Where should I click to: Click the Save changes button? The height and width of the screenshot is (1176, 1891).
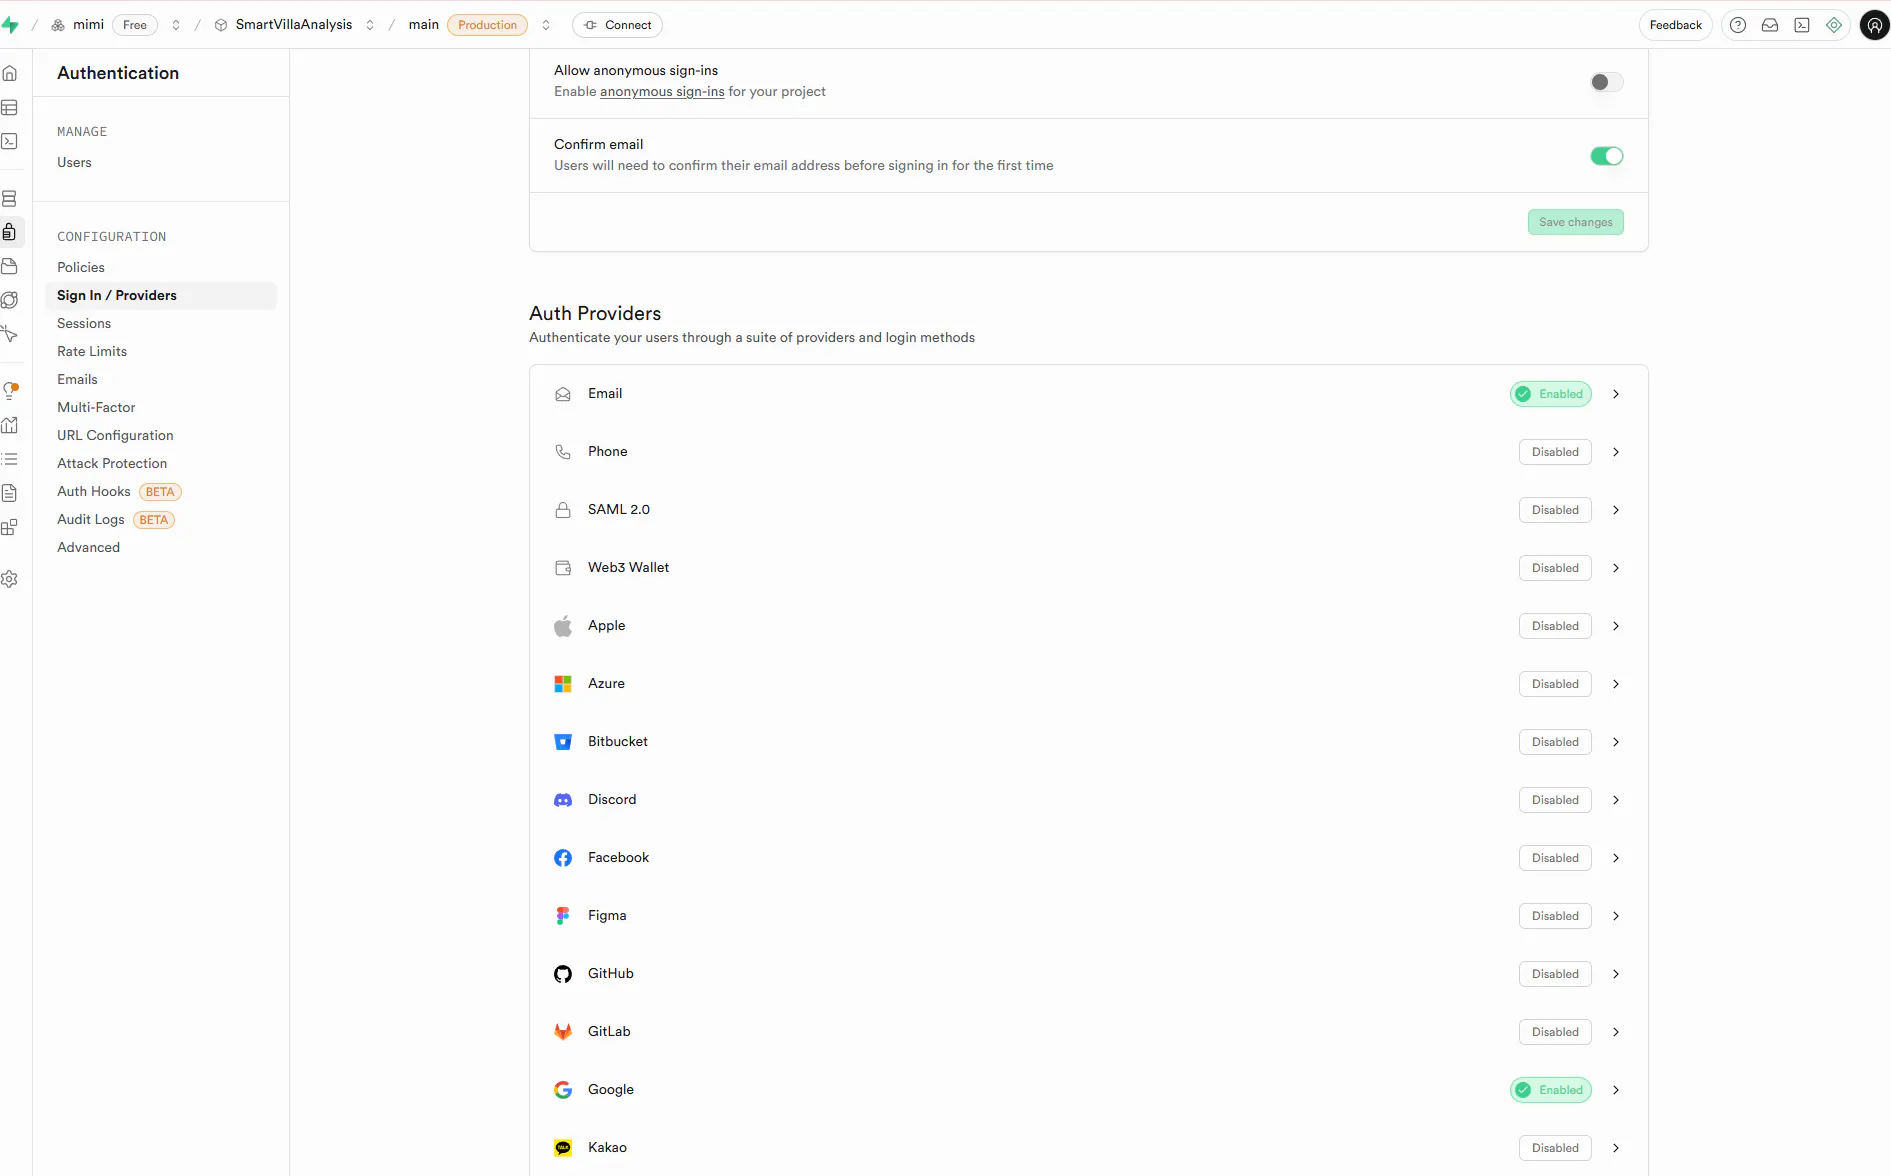point(1575,222)
